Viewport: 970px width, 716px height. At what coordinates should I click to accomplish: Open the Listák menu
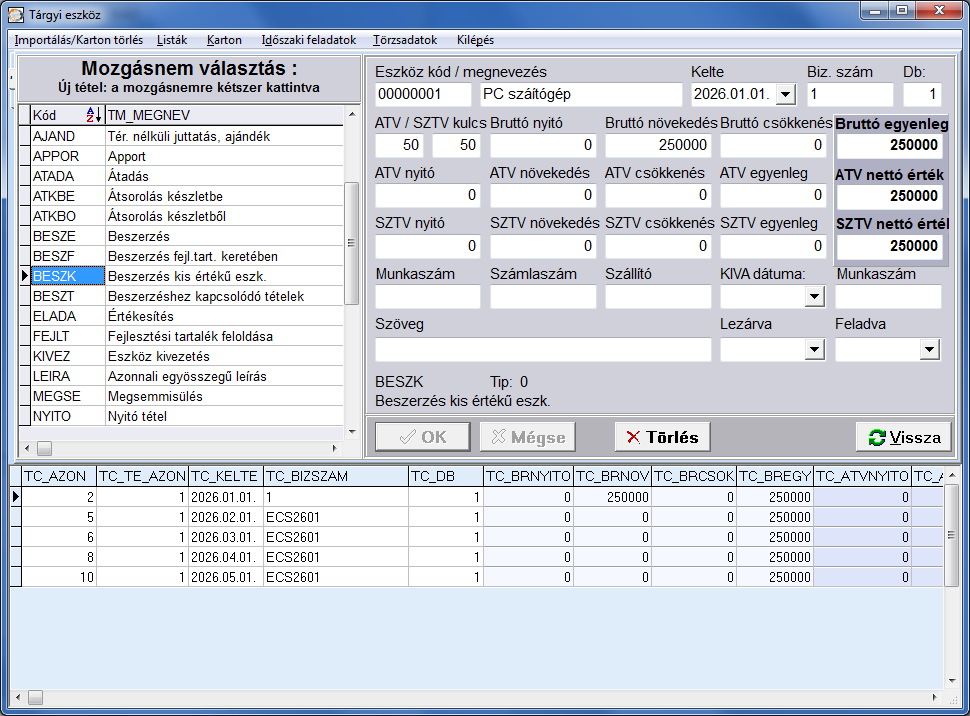(x=172, y=40)
